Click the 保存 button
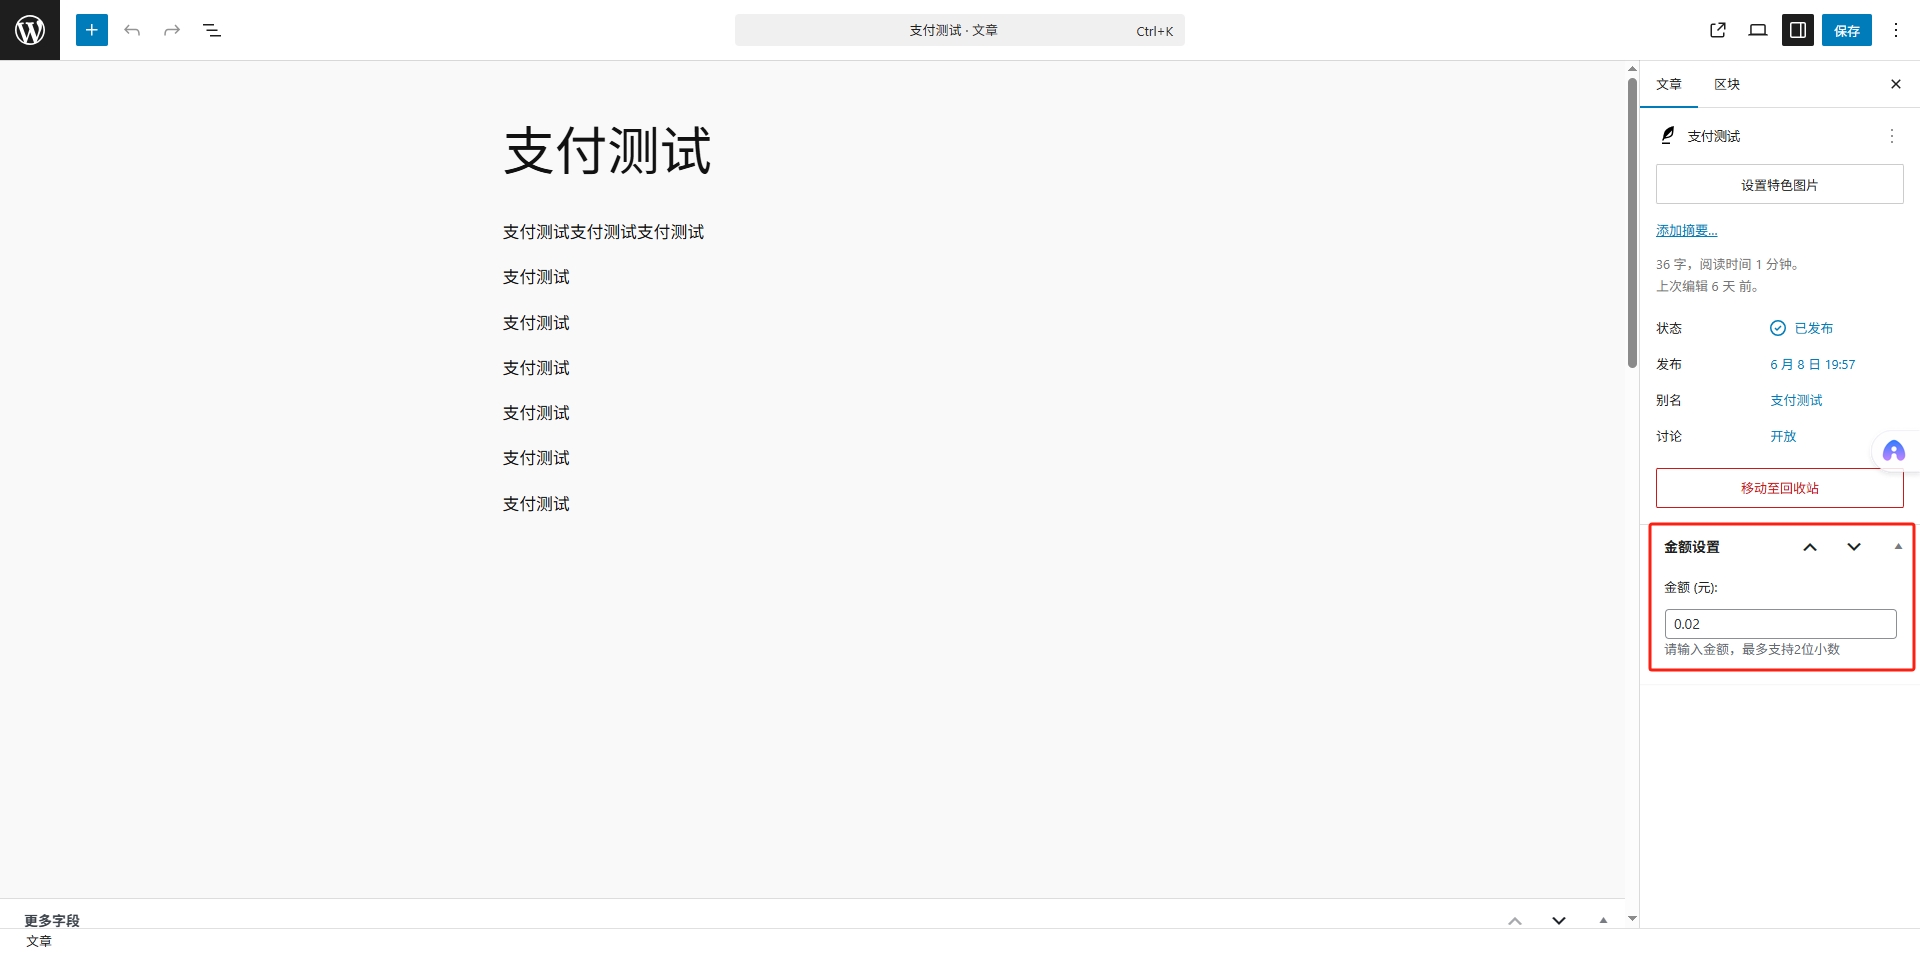Viewport: 1920px width, 953px height. (x=1846, y=30)
